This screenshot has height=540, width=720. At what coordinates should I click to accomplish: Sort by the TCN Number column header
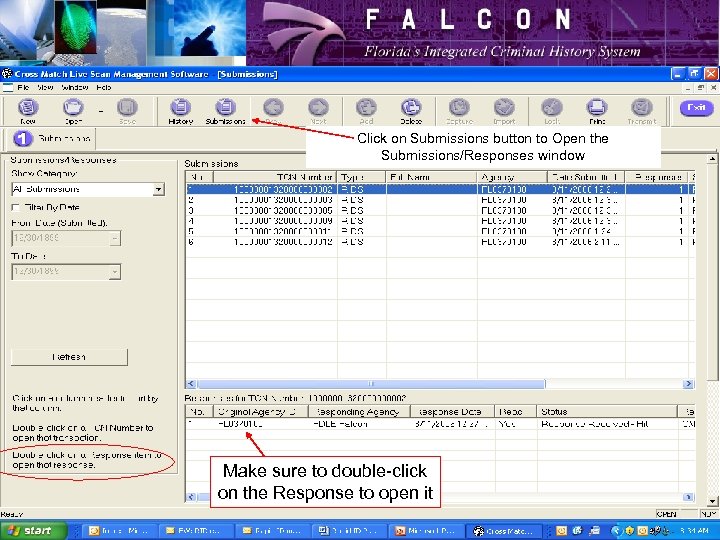(x=275, y=177)
